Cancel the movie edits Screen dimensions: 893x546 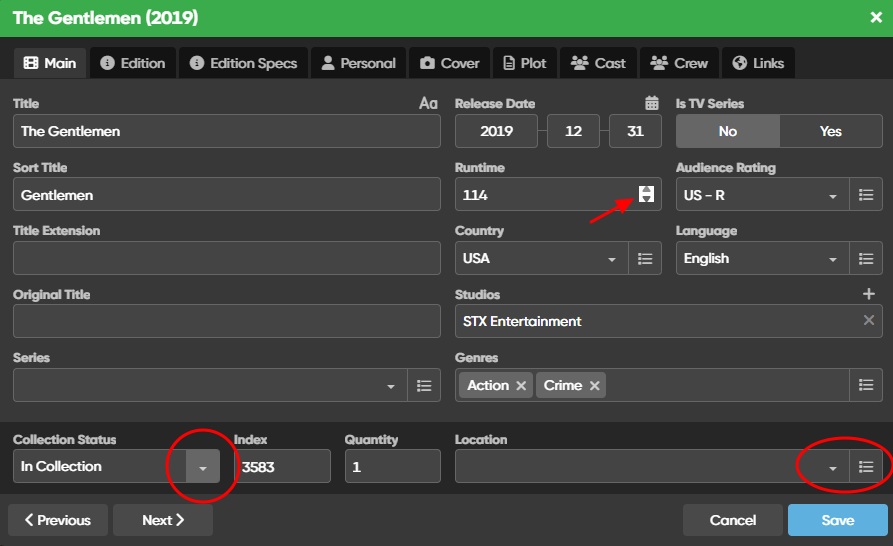point(733,520)
